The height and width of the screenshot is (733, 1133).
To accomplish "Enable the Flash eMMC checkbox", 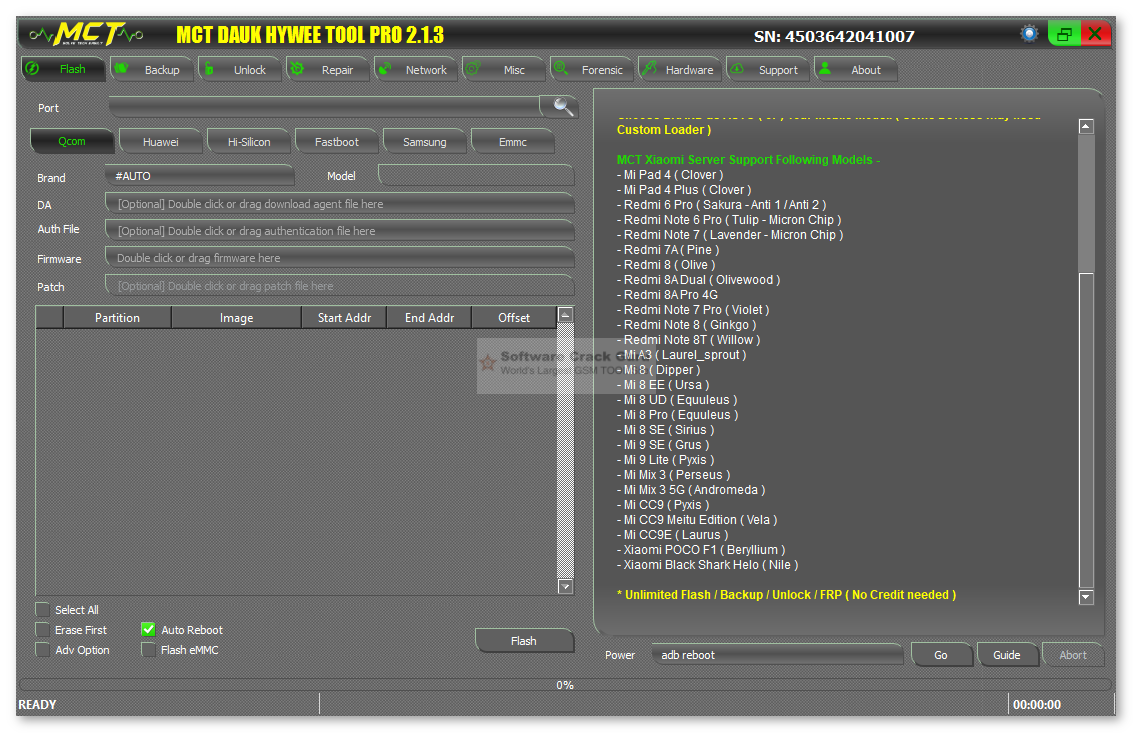I will [148, 650].
